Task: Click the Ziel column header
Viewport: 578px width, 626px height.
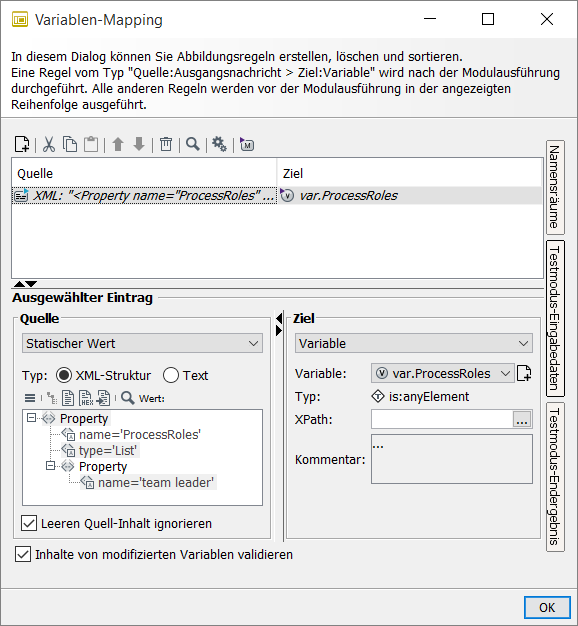Action: (x=410, y=173)
